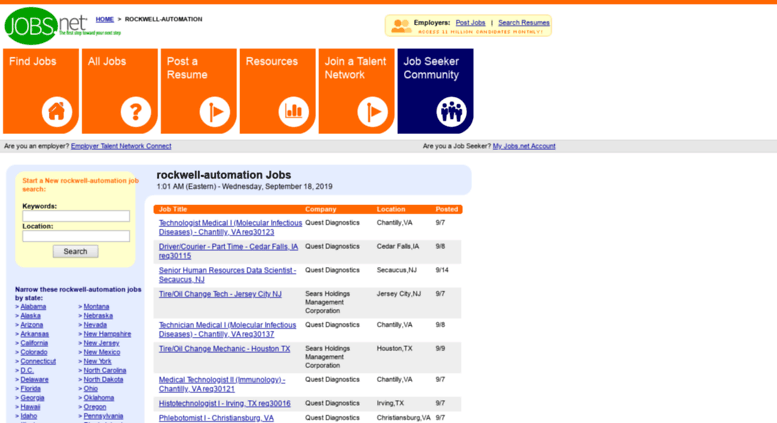This screenshot has width=777, height=423.
Task: Narrow jobs to Delaware
Action: coord(34,380)
